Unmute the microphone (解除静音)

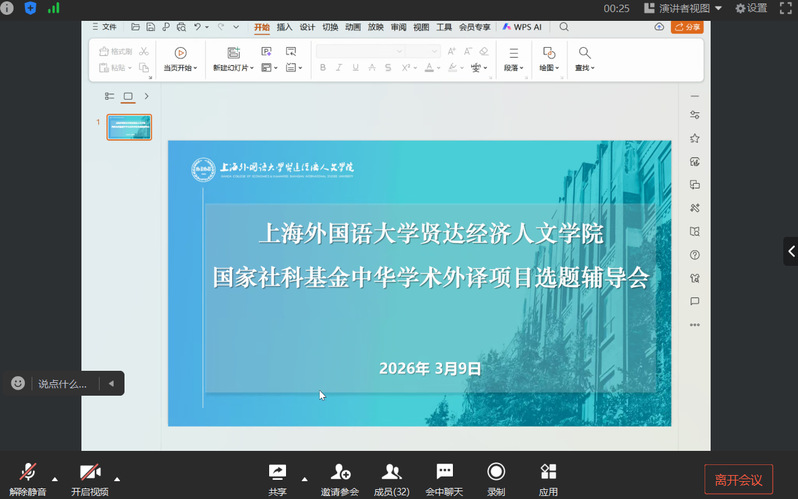[x=28, y=479]
